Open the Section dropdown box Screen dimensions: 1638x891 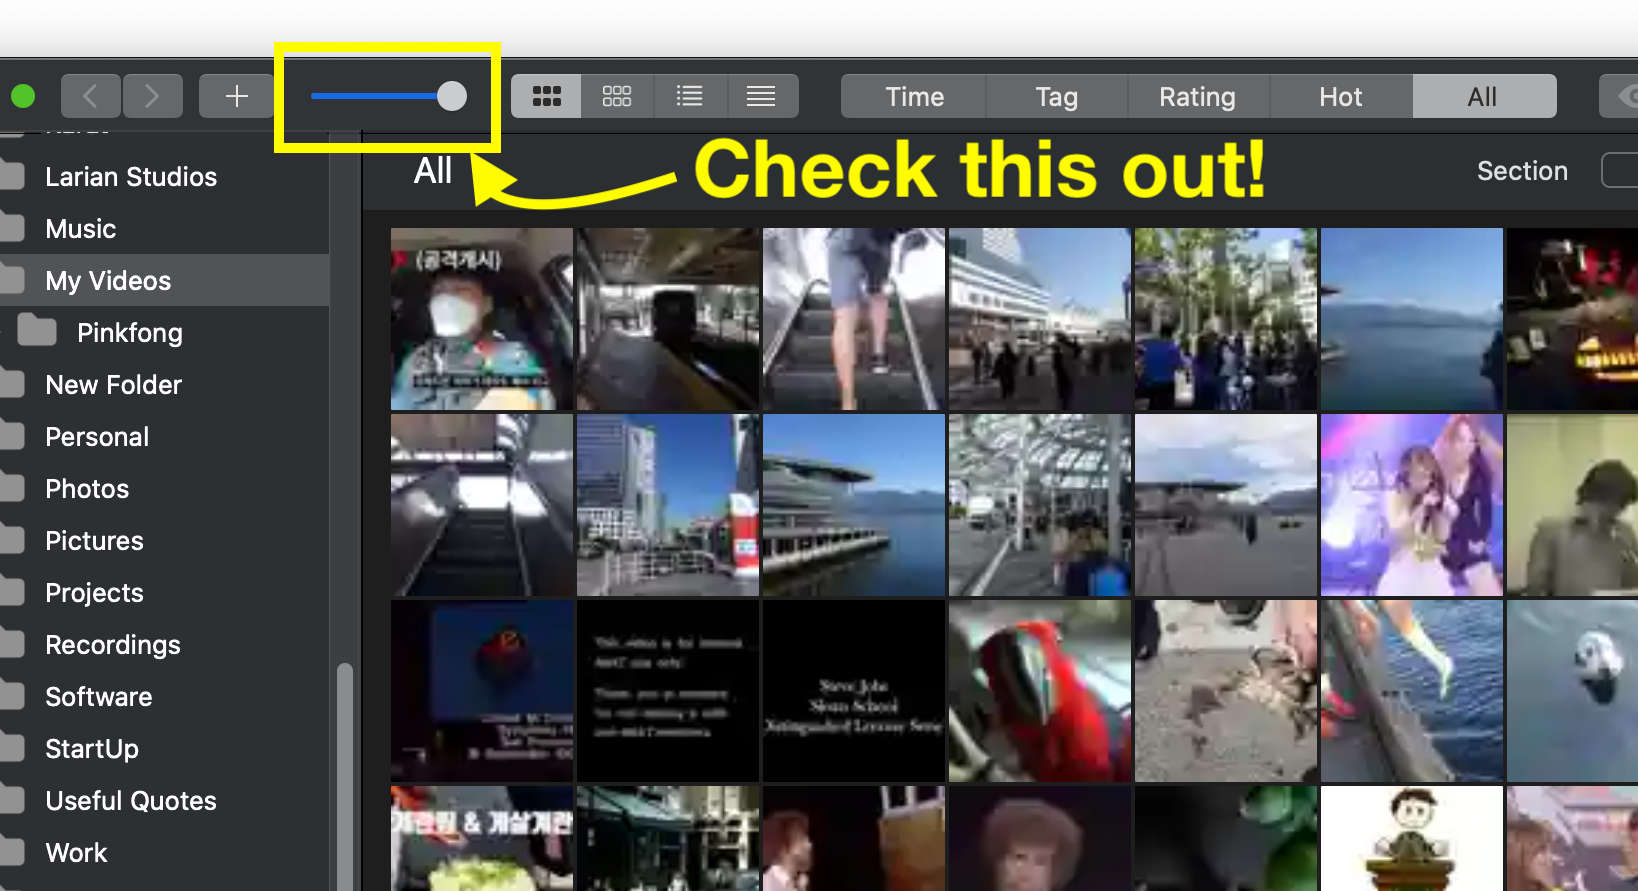pyautogui.click(x=1620, y=170)
